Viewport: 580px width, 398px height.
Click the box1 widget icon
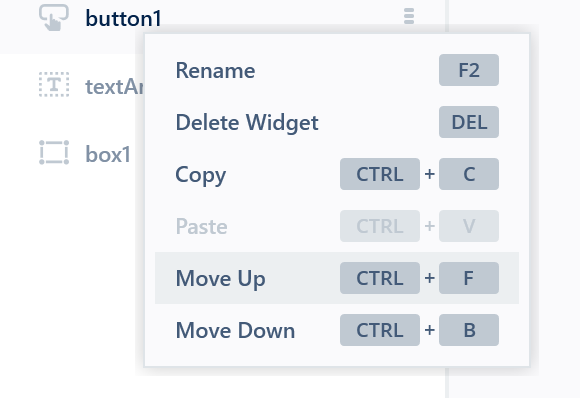[54, 152]
